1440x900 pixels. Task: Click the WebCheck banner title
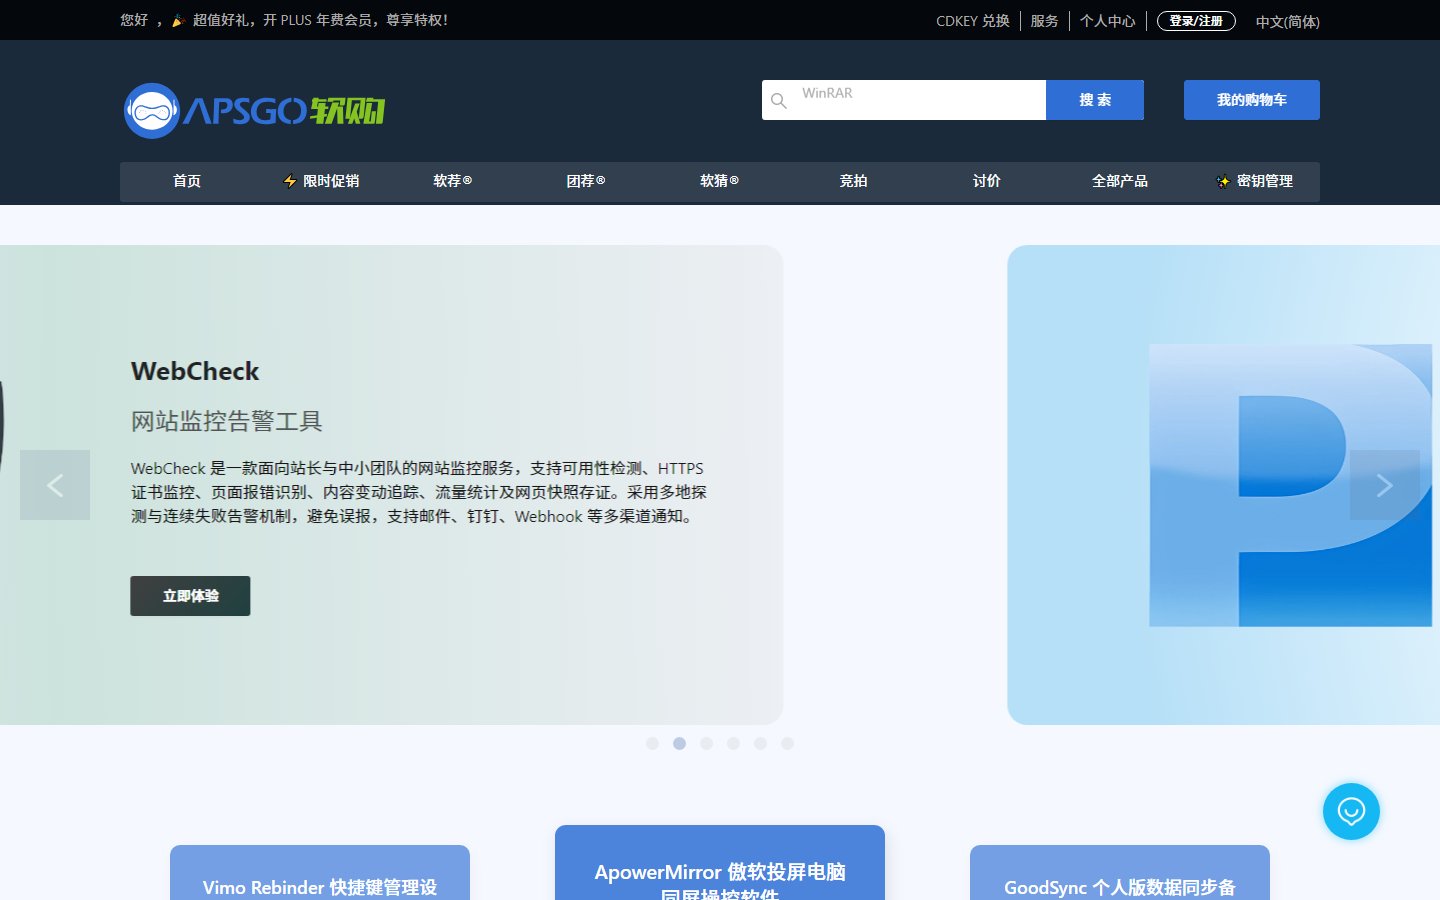click(195, 371)
